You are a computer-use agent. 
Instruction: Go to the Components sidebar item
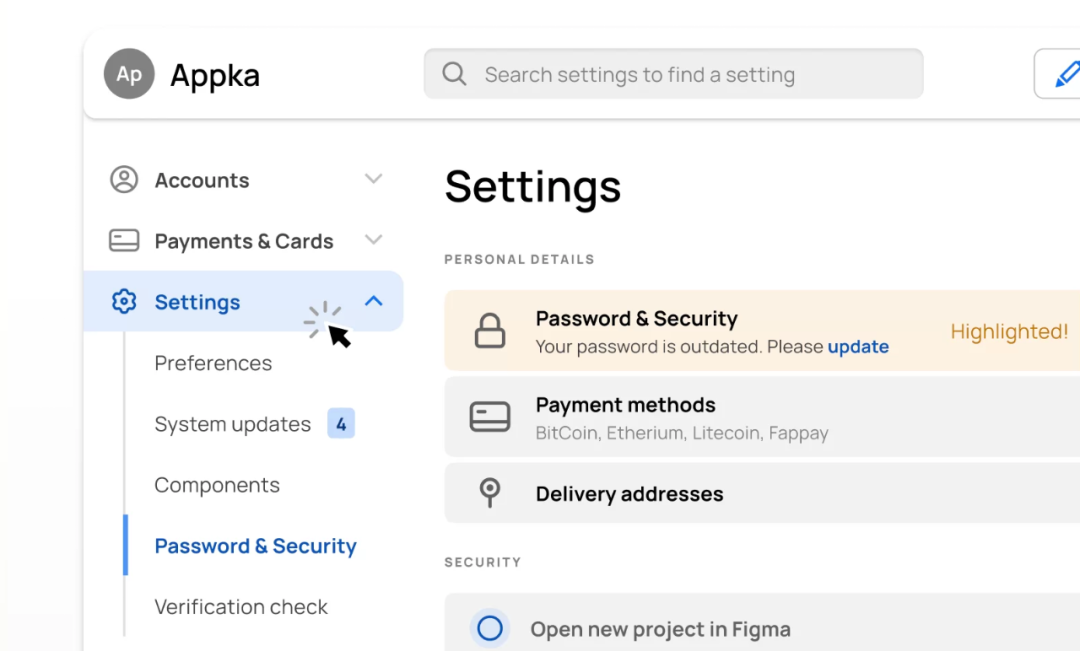pos(217,485)
